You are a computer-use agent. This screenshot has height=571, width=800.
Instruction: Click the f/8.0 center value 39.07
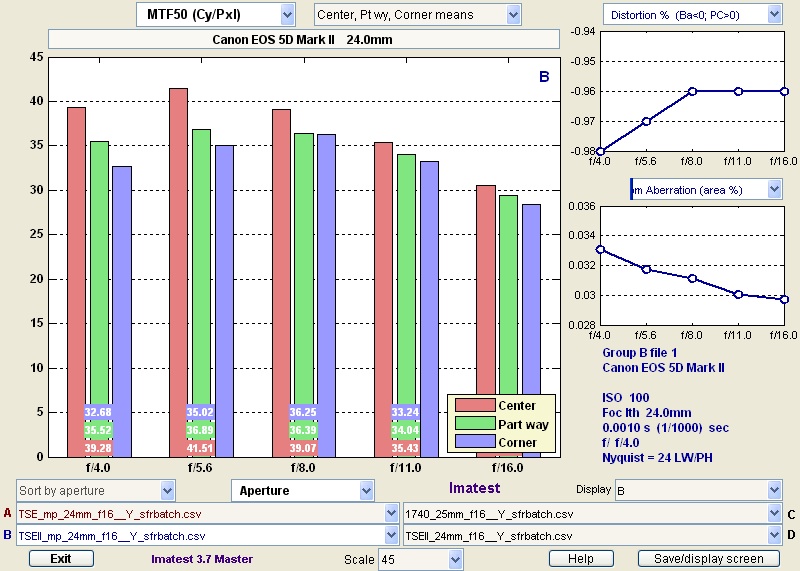point(303,448)
